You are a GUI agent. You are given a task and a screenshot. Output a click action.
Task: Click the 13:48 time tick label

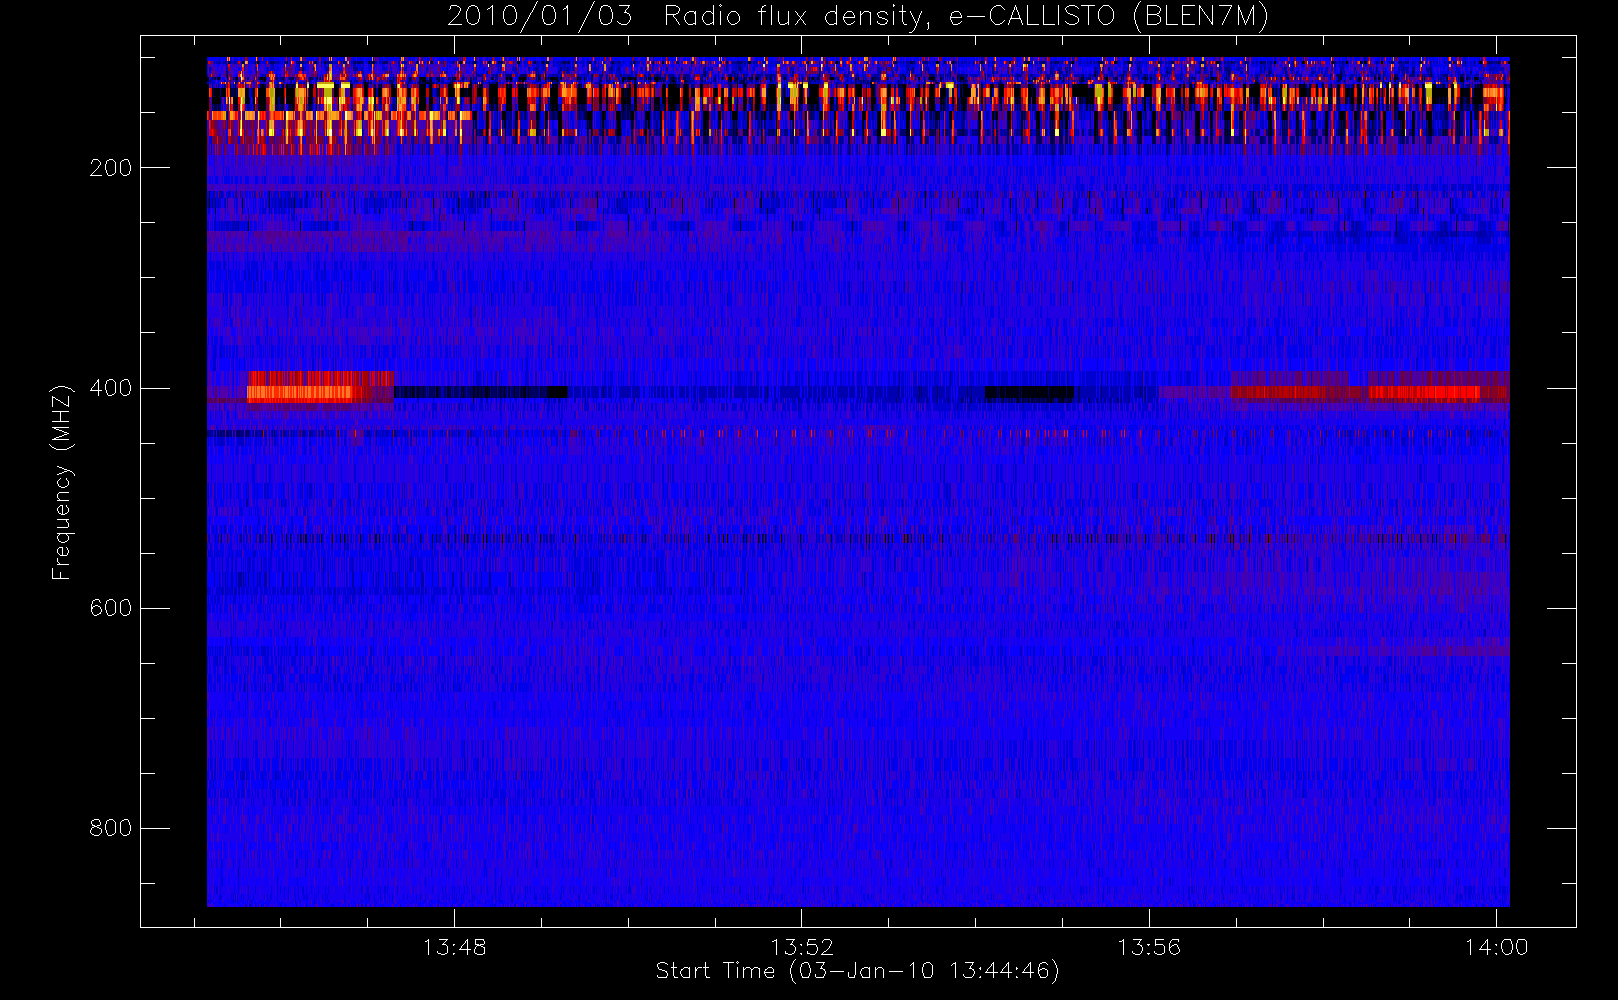tap(455, 947)
